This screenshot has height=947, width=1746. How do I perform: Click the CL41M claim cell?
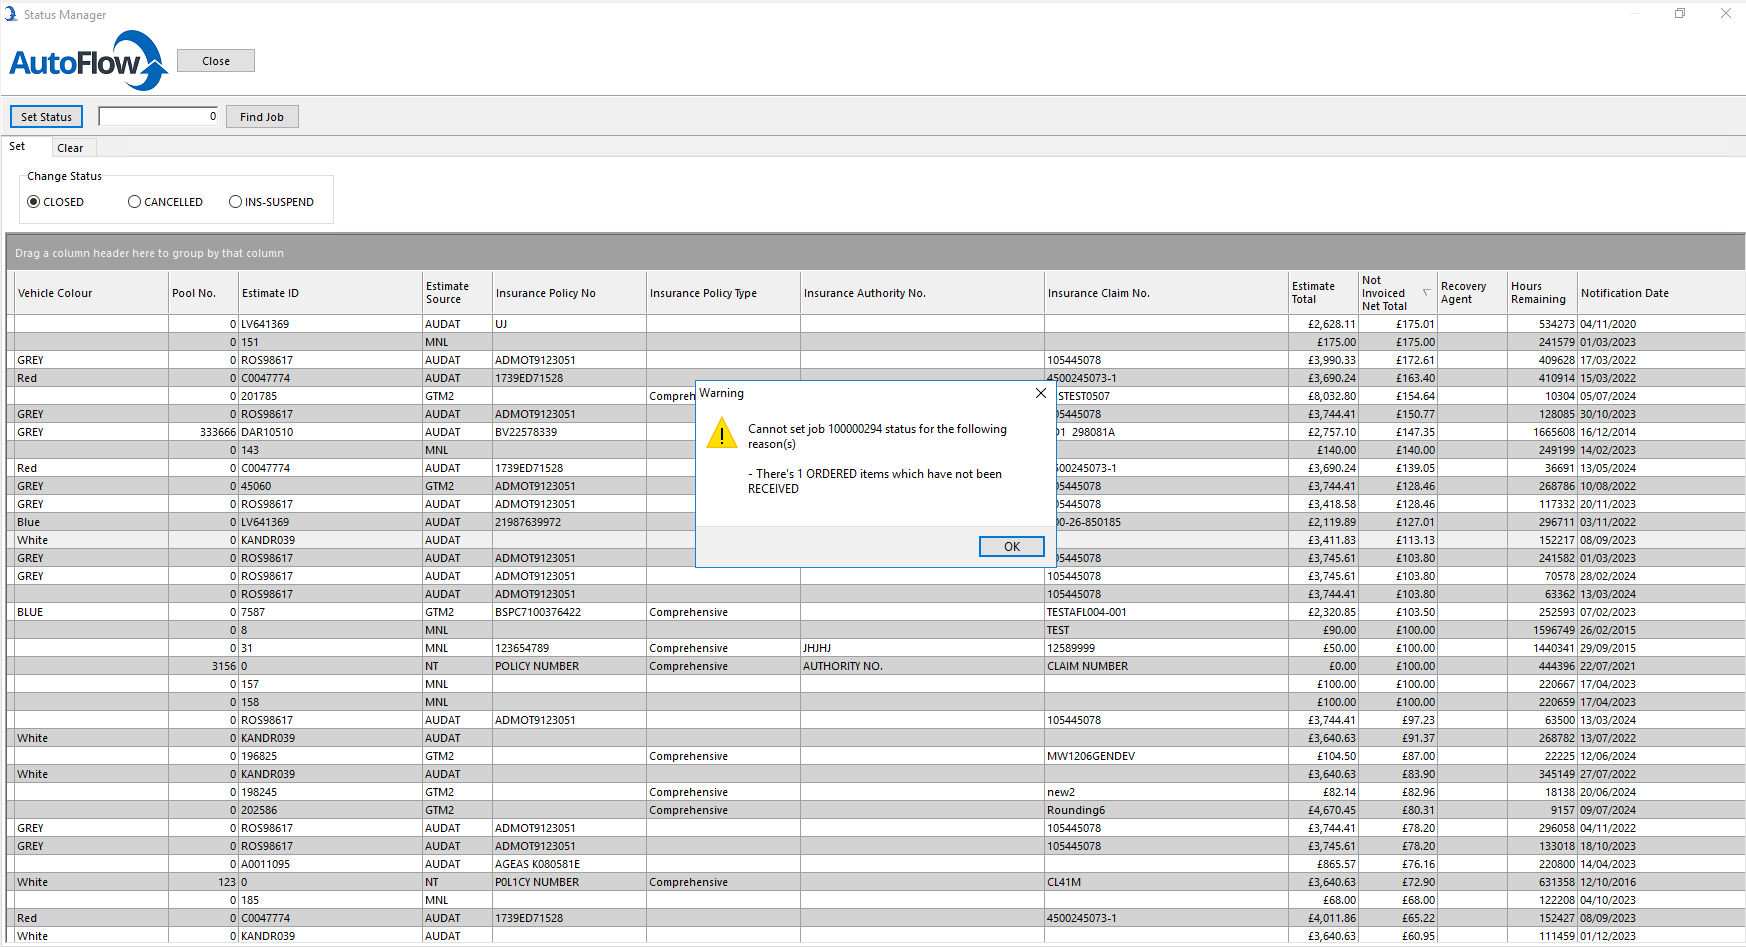click(x=1166, y=882)
